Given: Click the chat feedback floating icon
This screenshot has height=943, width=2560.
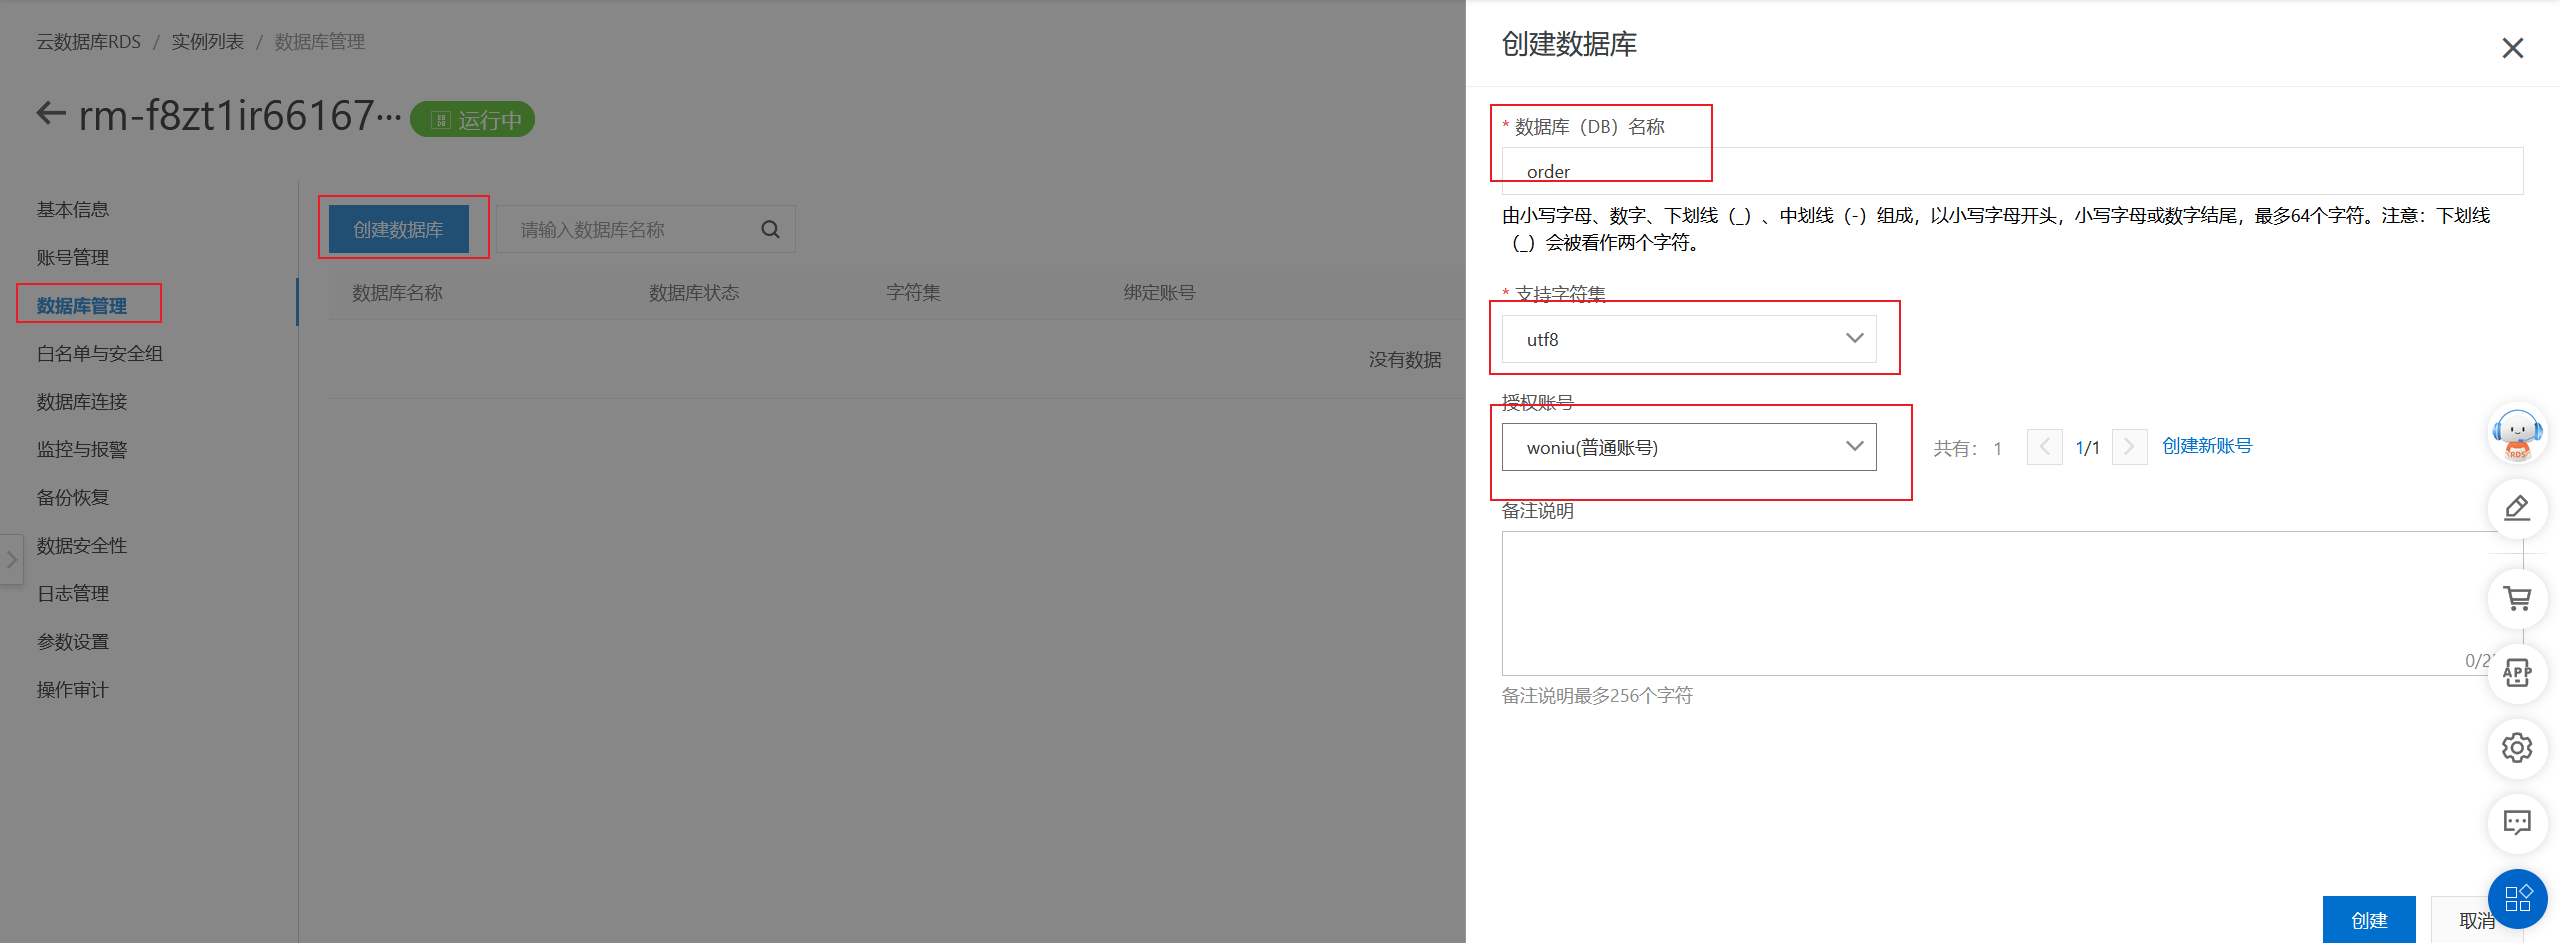Looking at the screenshot, I should tap(2517, 823).
